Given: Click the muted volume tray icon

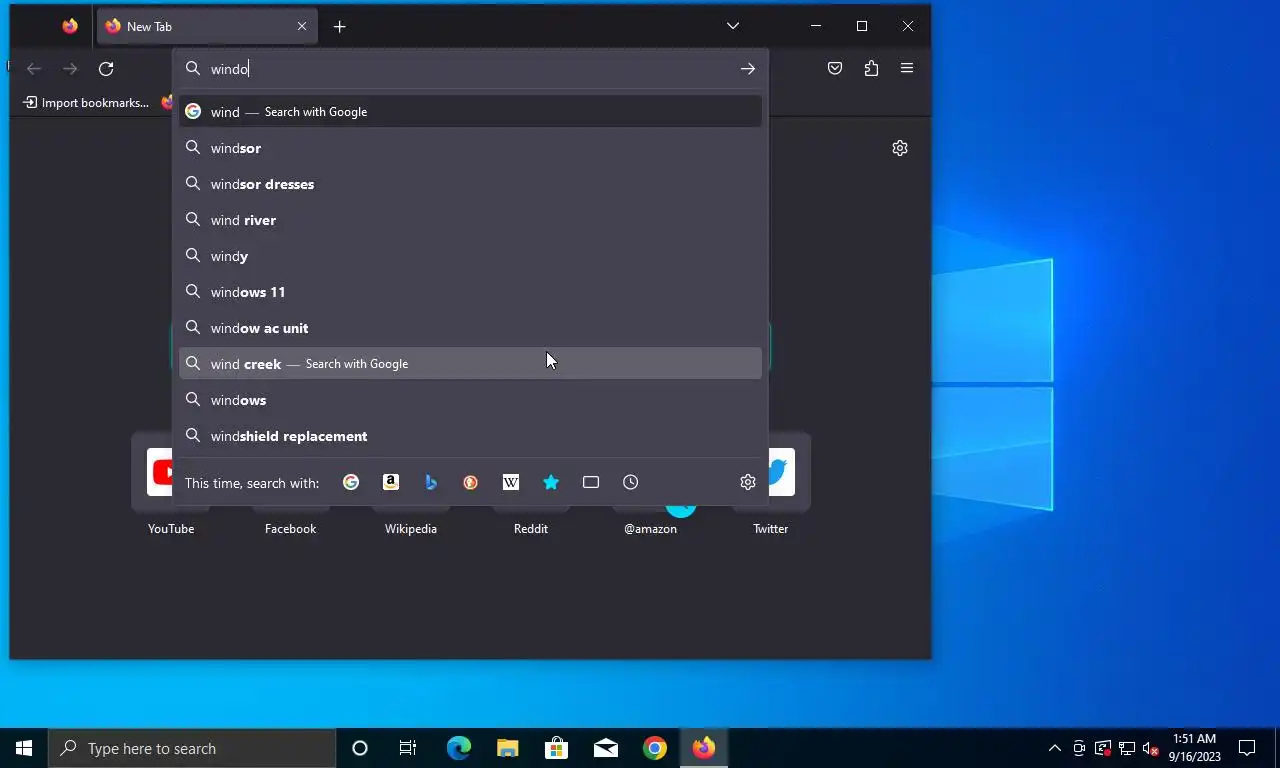Looking at the screenshot, I should (x=1151, y=748).
